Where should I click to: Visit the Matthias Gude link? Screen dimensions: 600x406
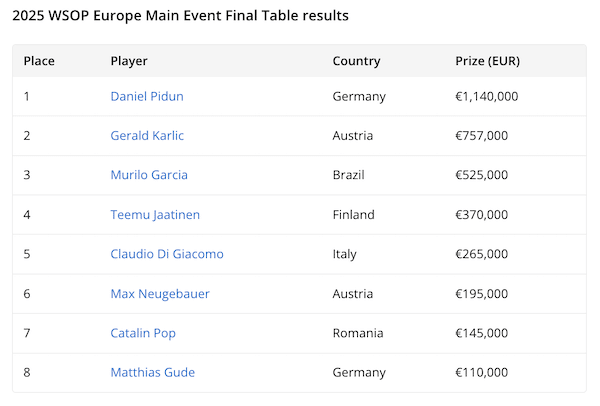tap(152, 373)
